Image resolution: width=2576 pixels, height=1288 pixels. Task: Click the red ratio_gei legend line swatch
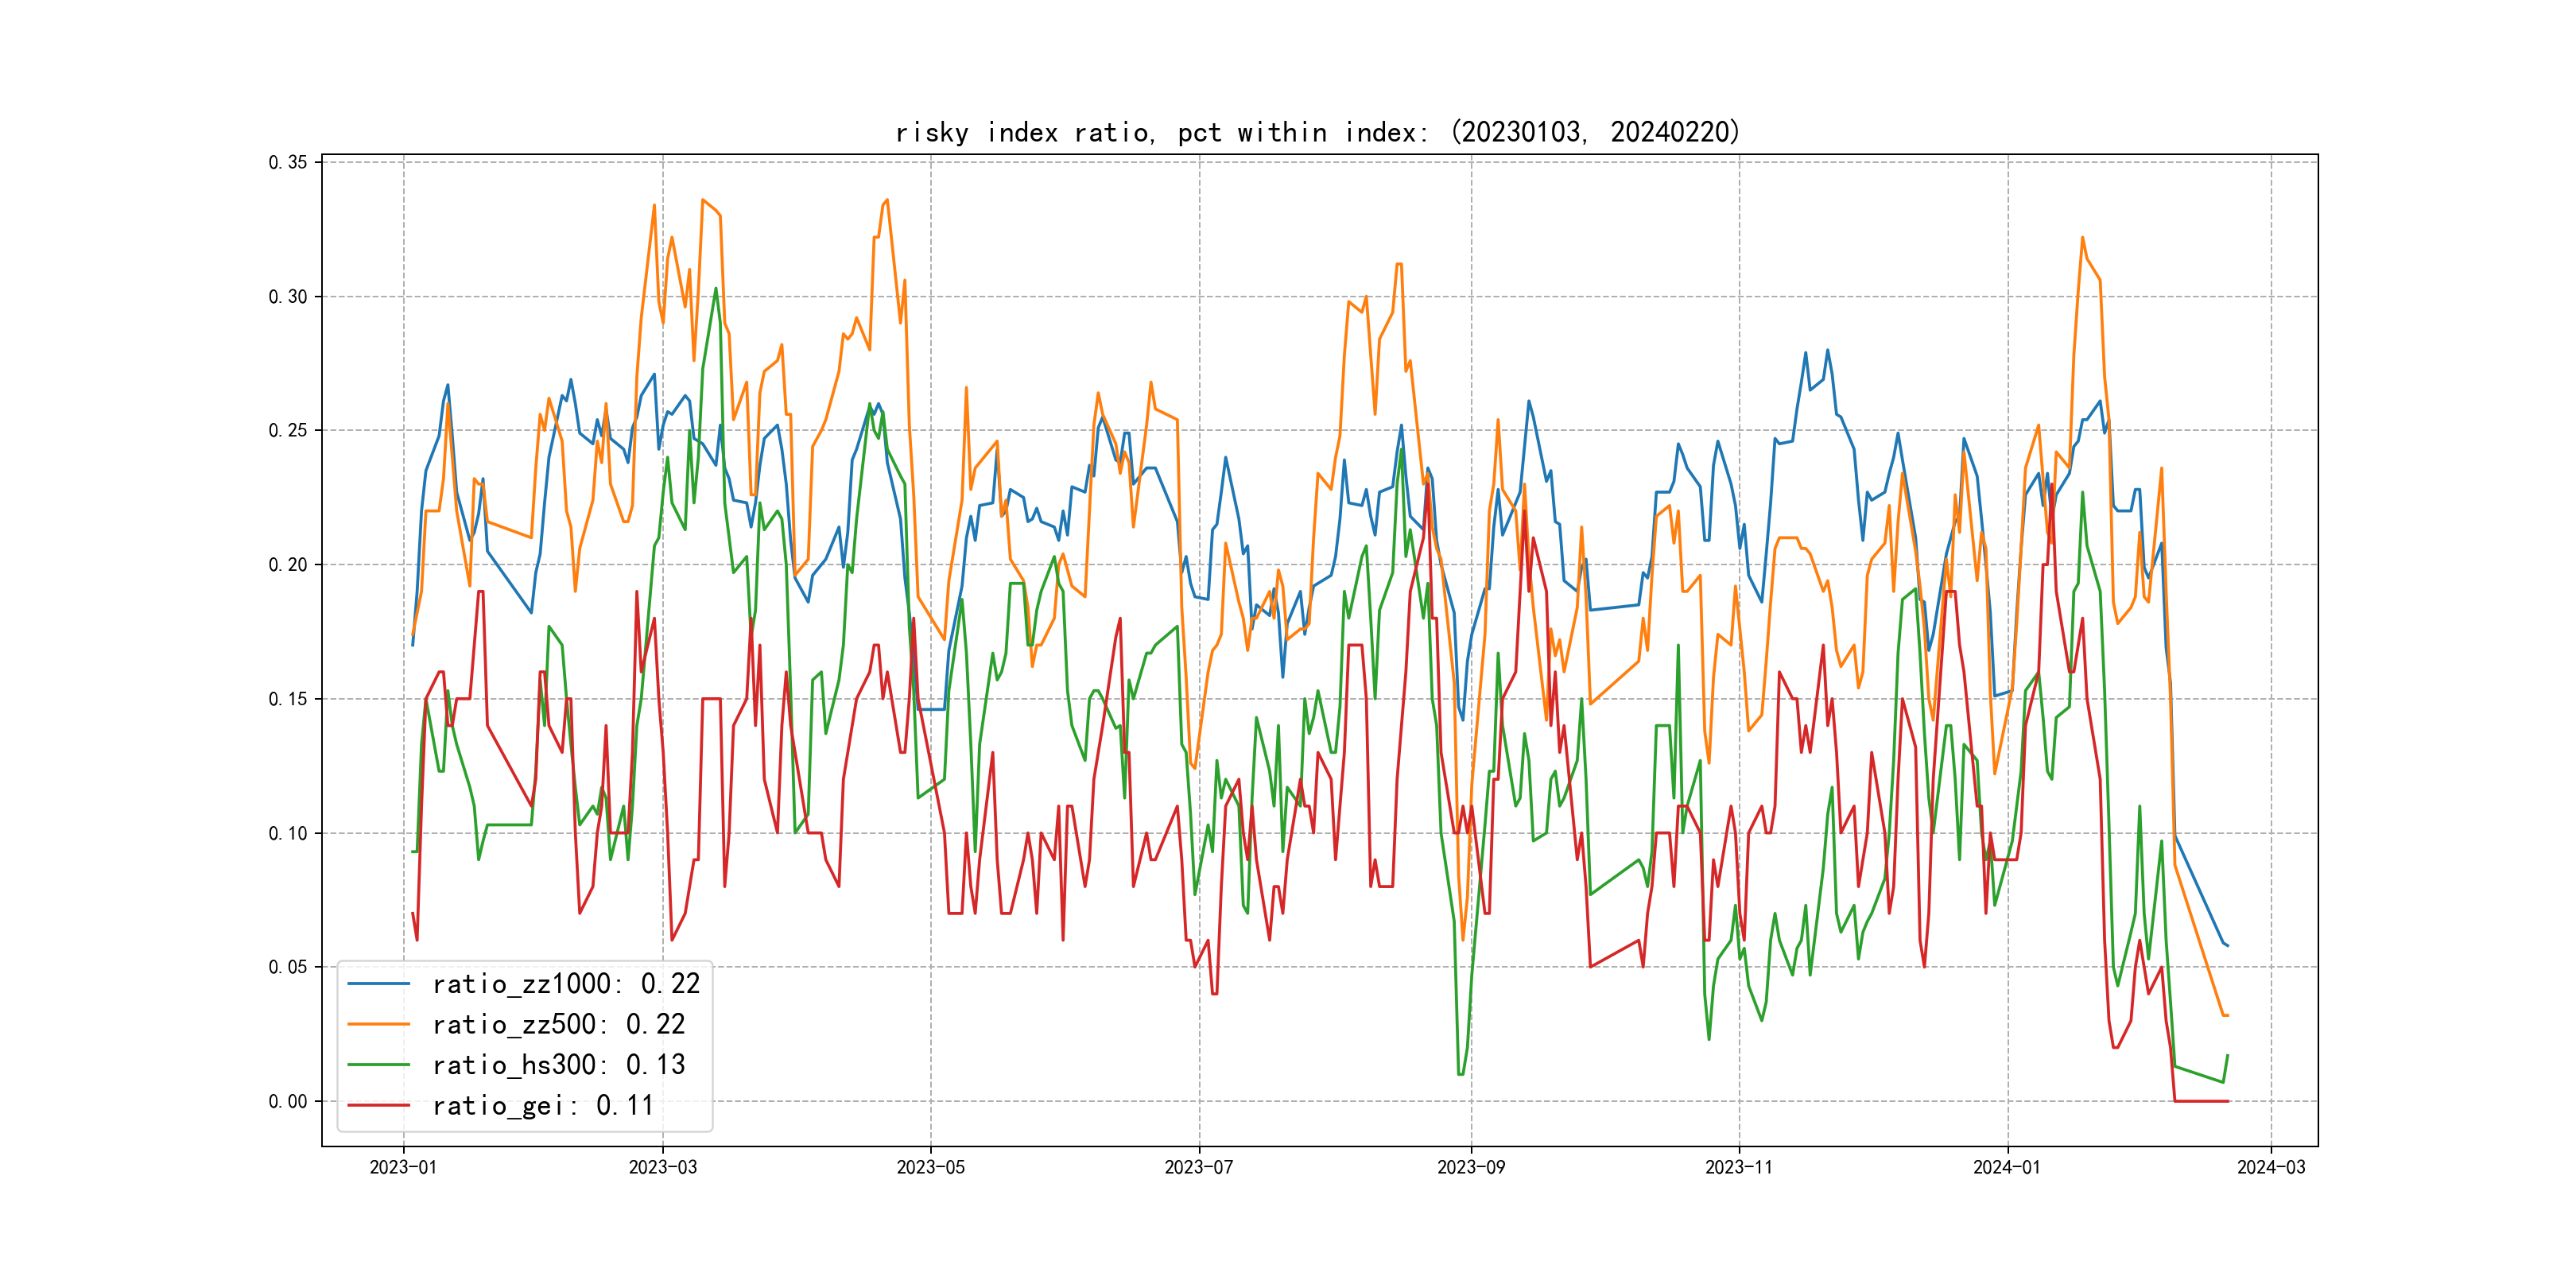378,1105
